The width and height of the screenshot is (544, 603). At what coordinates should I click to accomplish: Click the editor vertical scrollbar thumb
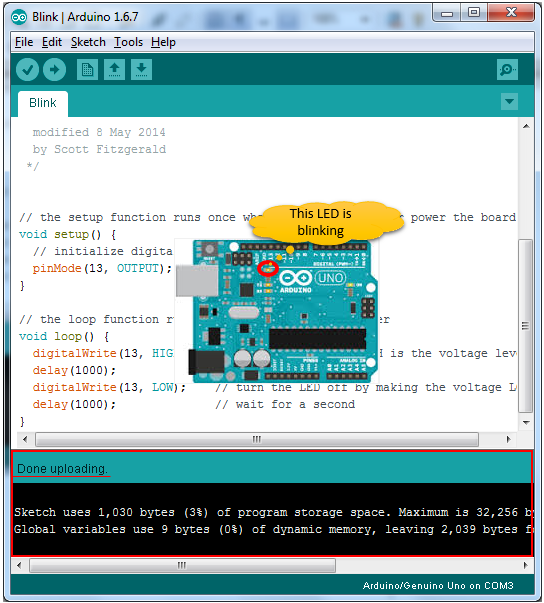(x=526, y=326)
